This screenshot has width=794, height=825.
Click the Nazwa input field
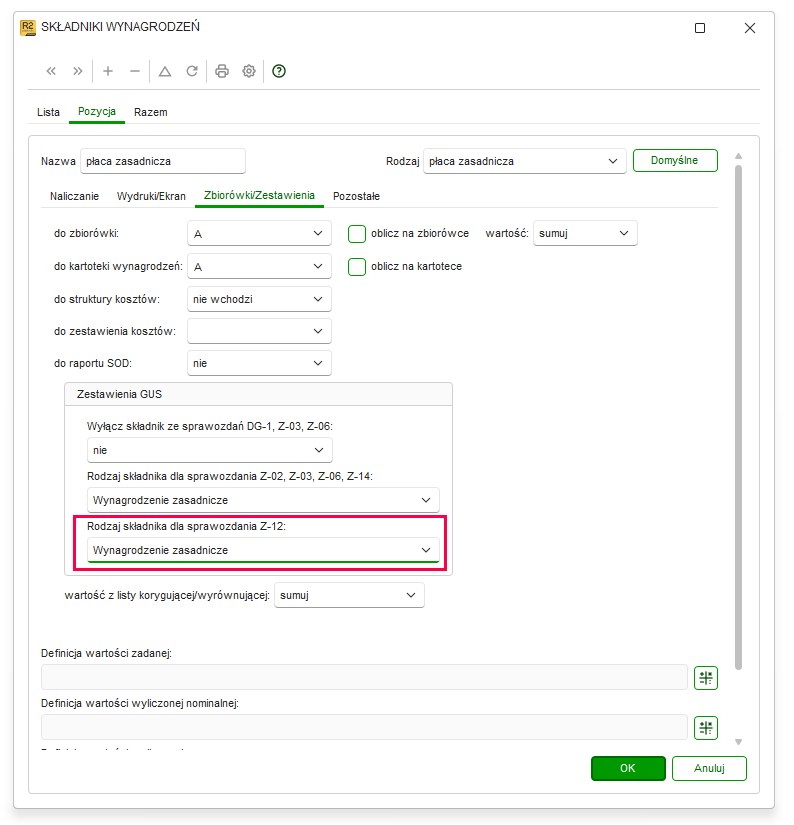163,161
